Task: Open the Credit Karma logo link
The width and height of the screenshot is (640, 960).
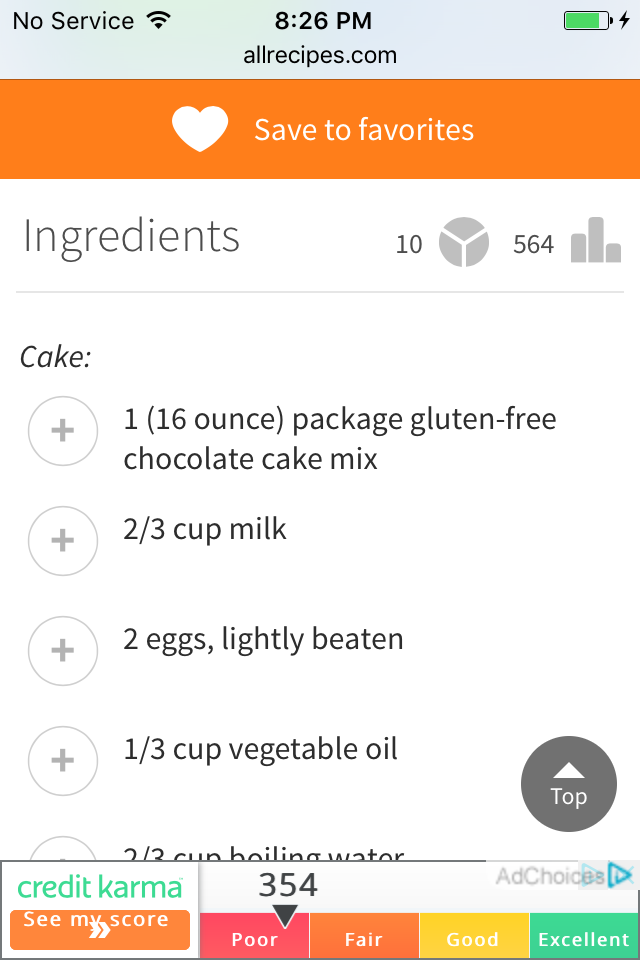Action: [x=100, y=887]
